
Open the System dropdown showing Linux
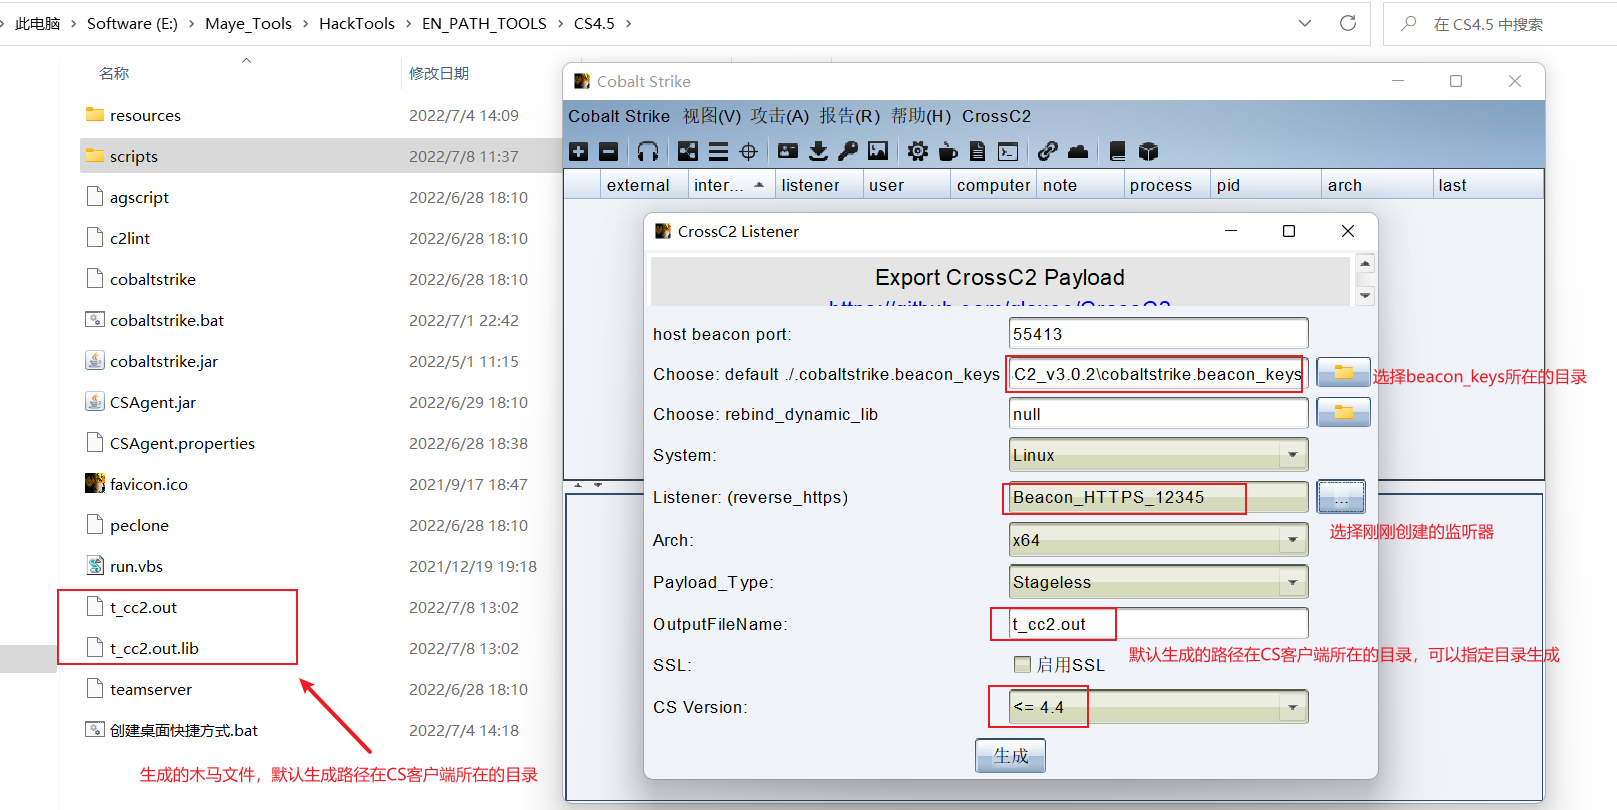click(x=1159, y=455)
